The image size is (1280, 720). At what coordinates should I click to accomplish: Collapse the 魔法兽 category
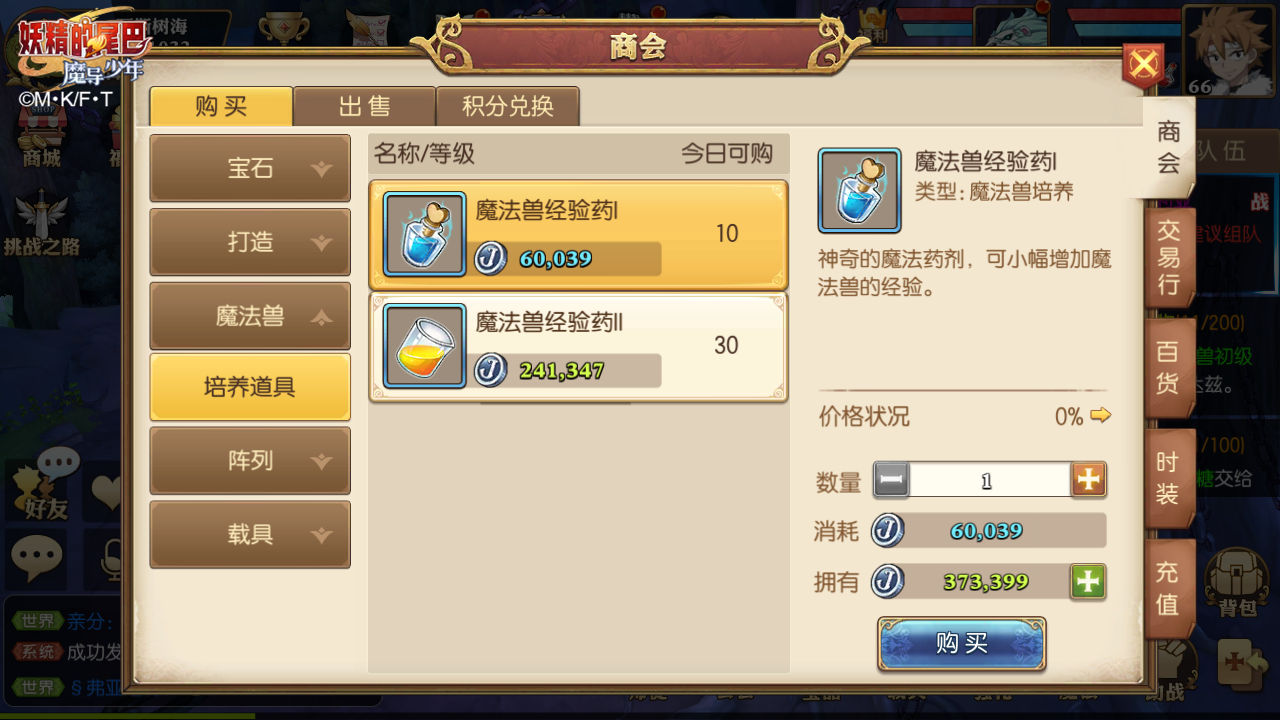click(250, 316)
